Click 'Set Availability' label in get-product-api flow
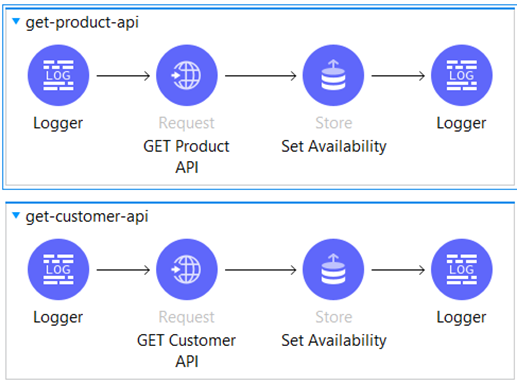The height and width of the screenshot is (384, 517). 334,147
